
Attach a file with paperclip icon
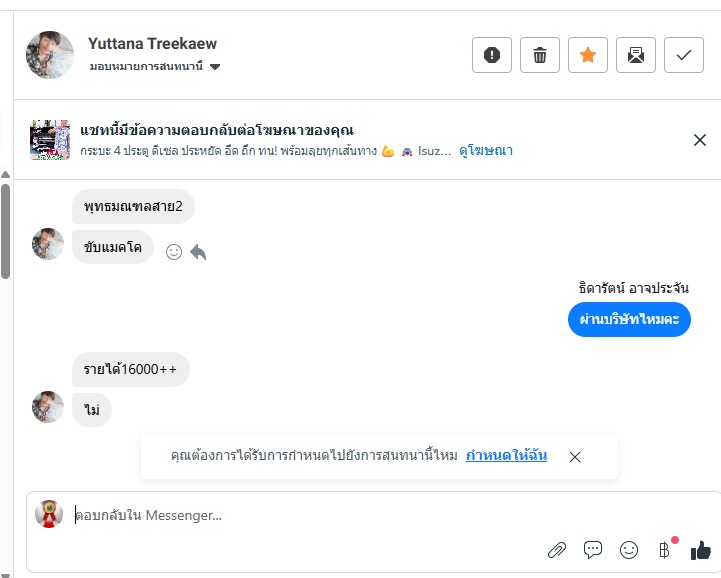[x=557, y=549]
